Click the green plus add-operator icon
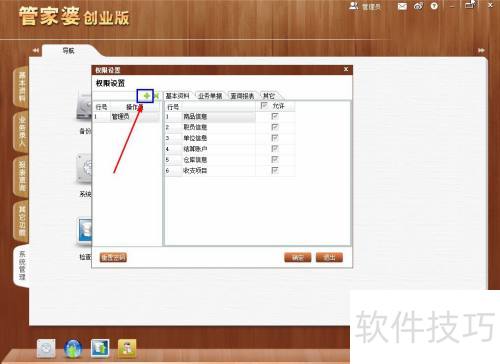Image resolution: width=500 pixels, height=364 pixels. [x=147, y=96]
